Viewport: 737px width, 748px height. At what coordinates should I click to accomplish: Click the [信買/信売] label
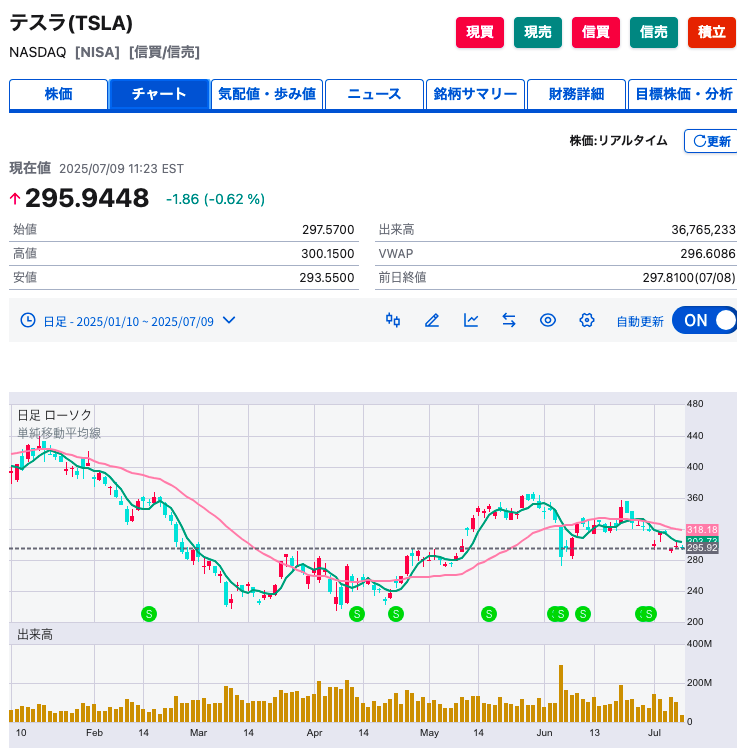click(164, 52)
